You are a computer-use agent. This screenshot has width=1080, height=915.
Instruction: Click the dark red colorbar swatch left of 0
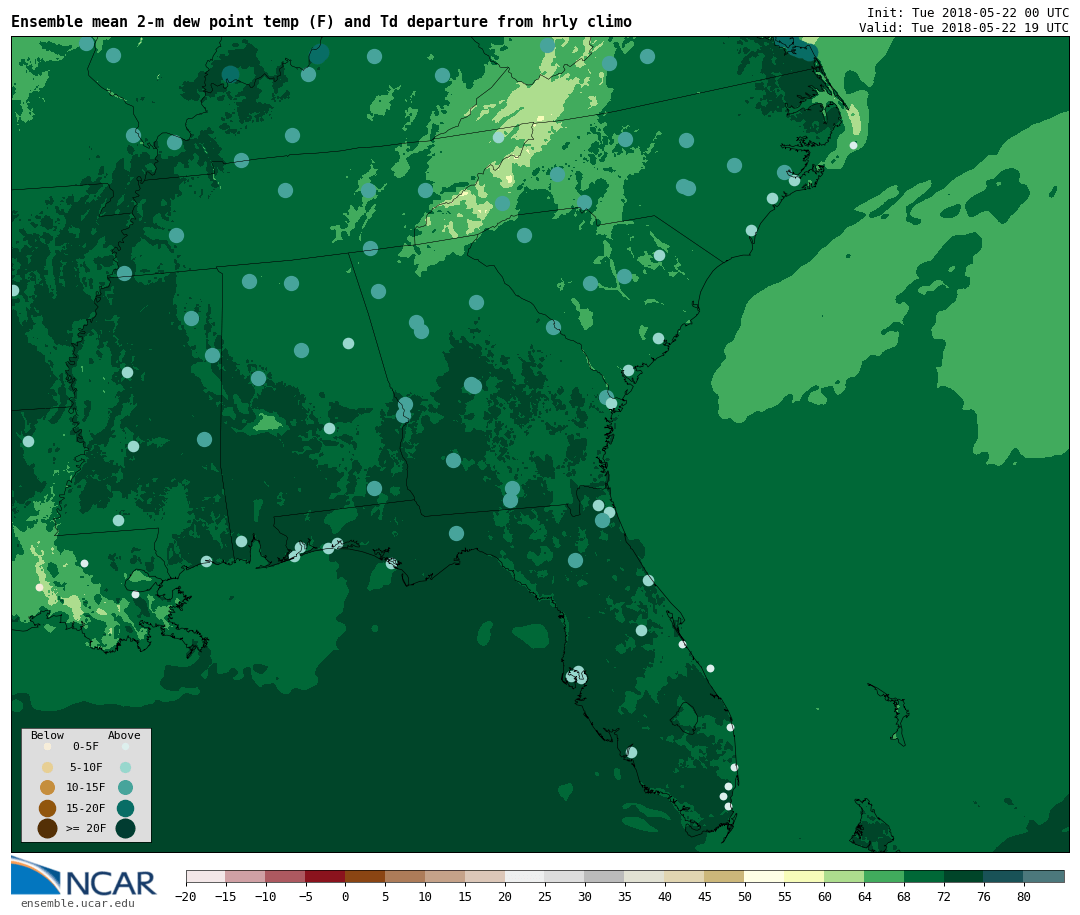[x=325, y=876]
